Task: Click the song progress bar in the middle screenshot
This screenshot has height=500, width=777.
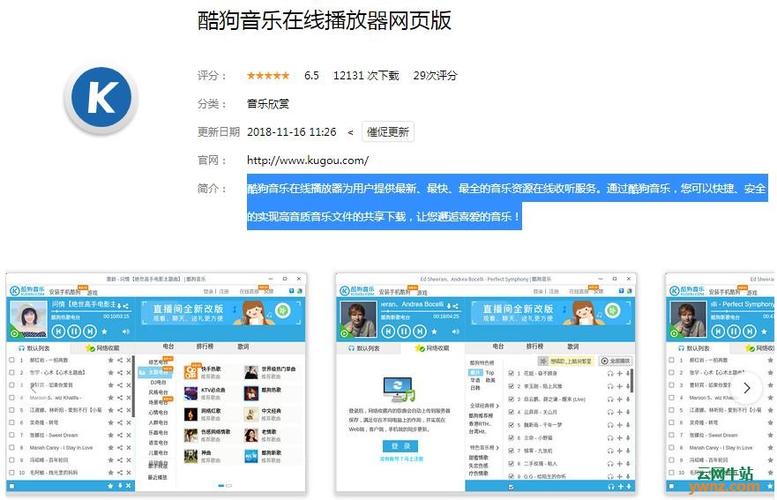Action: [421, 311]
